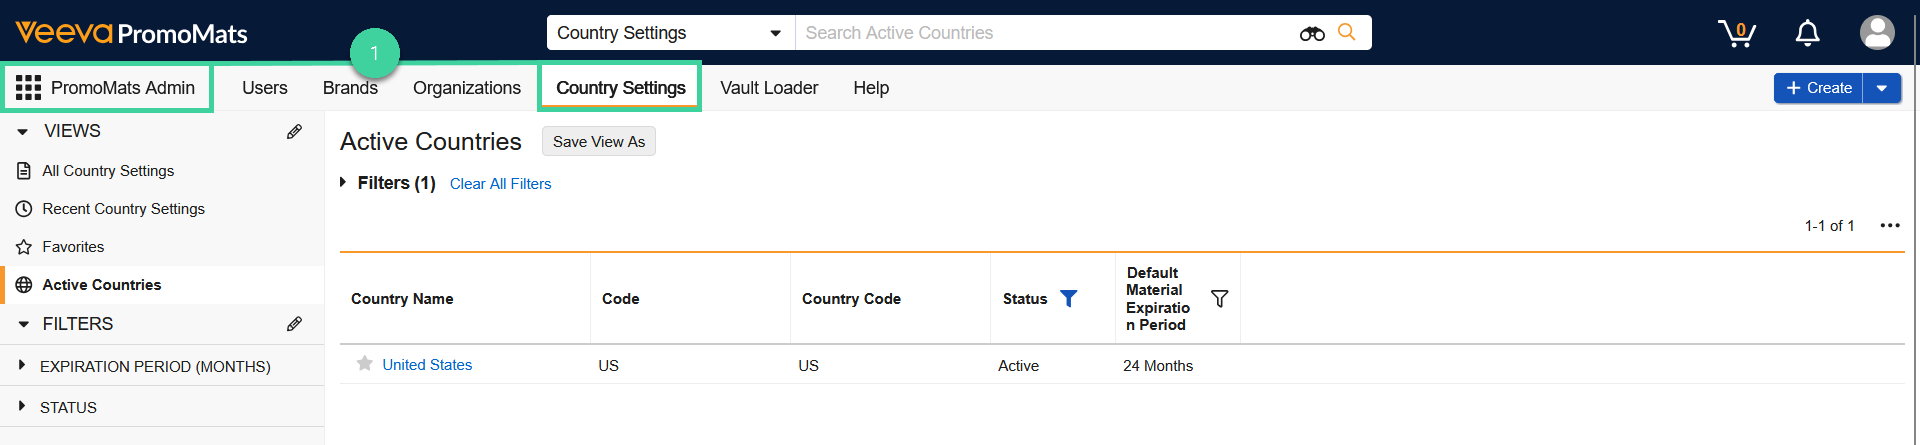This screenshot has width=1920, height=445.
Task: Expand the Filters (1) disclosure
Action: 343,182
